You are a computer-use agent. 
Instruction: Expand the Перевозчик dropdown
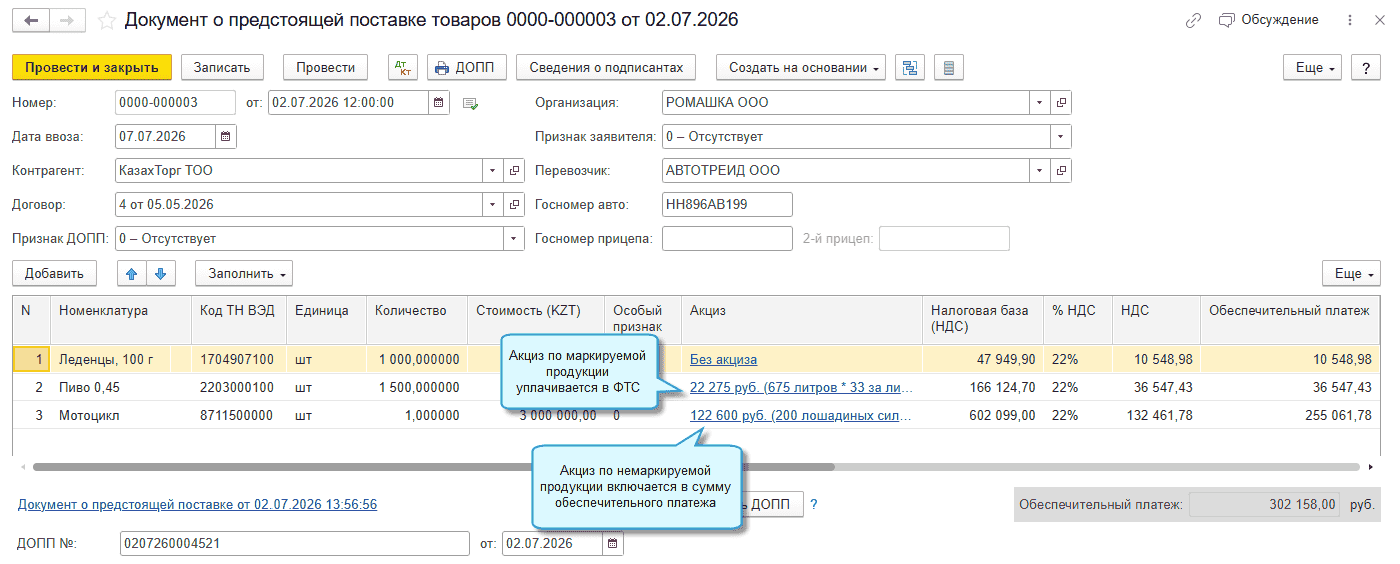coord(1039,170)
